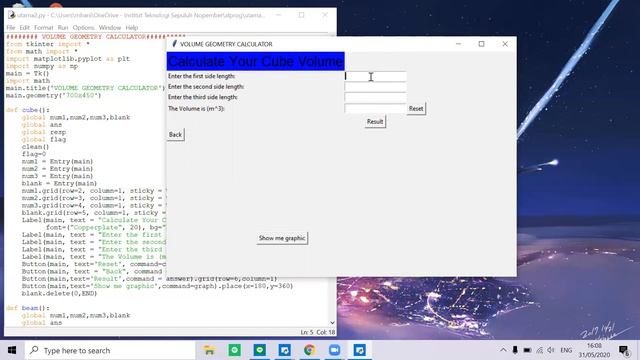The width and height of the screenshot is (640, 360).
Task: Open the Edit menu in IDLE editor
Action: (x=24, y=27)
